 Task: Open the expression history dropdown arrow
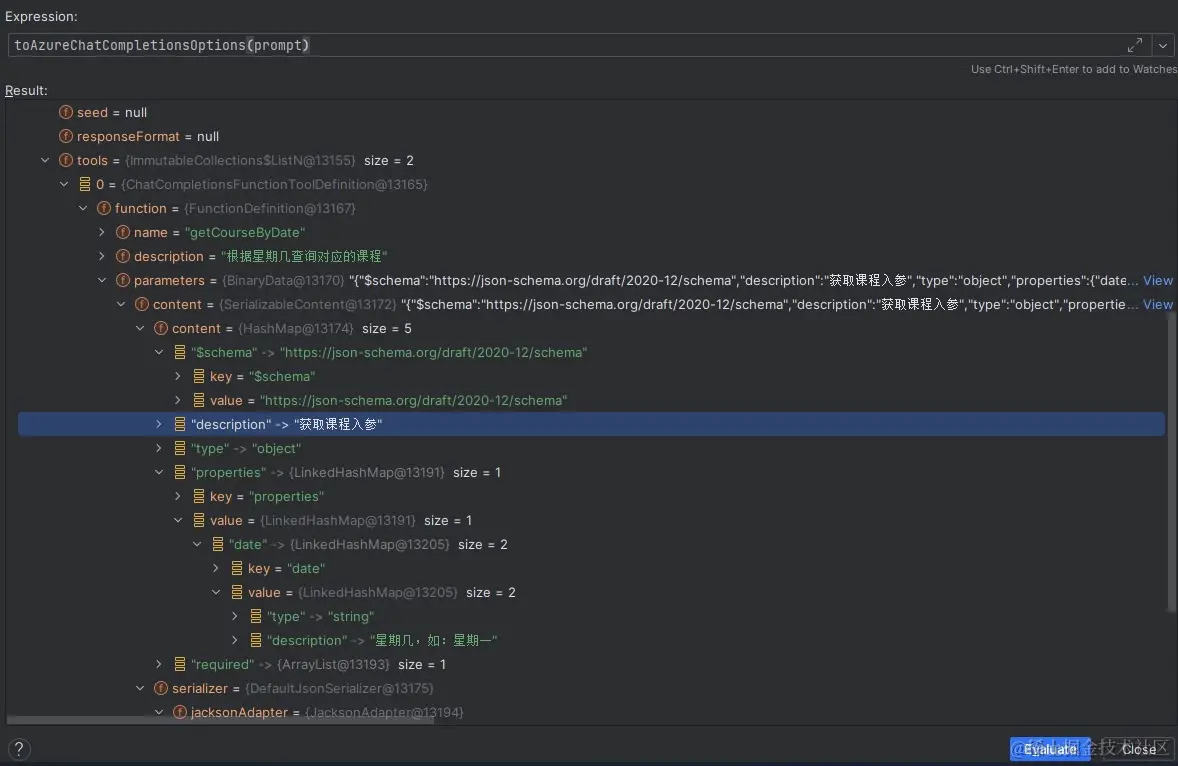click(1163, 45)
